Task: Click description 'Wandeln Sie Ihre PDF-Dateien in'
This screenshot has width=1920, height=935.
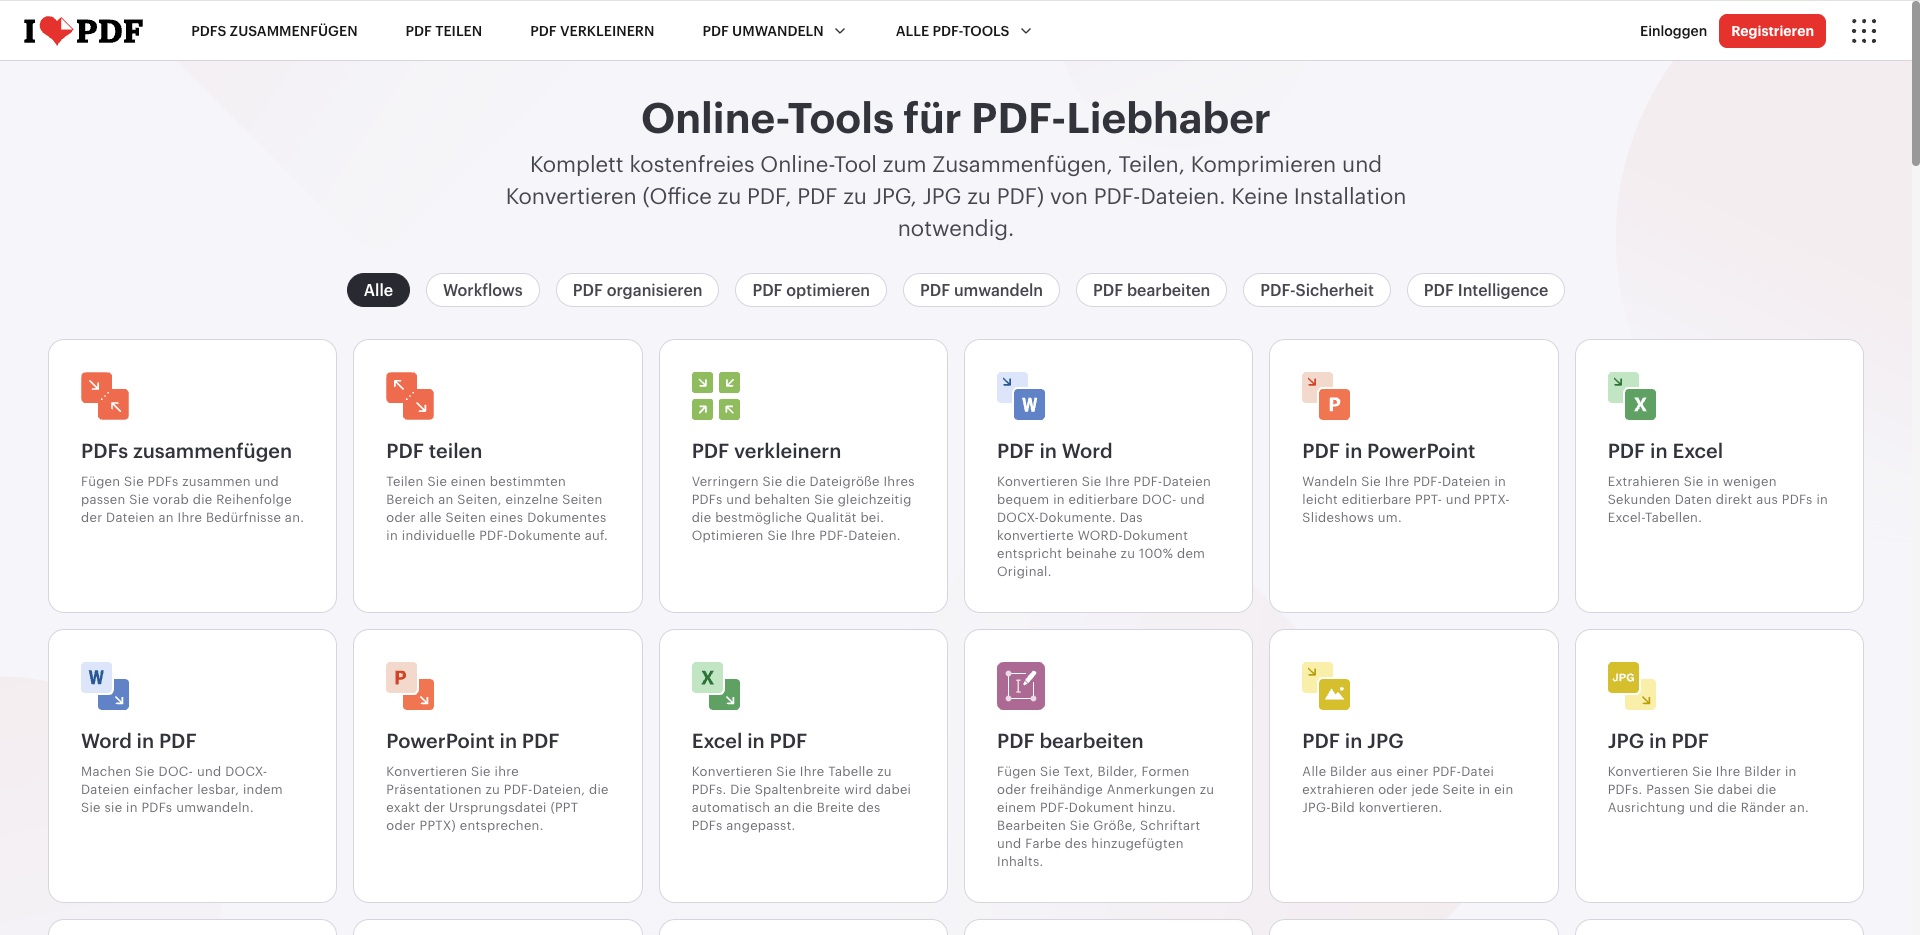Action: pyautogui.click(x=1404, y=481)
